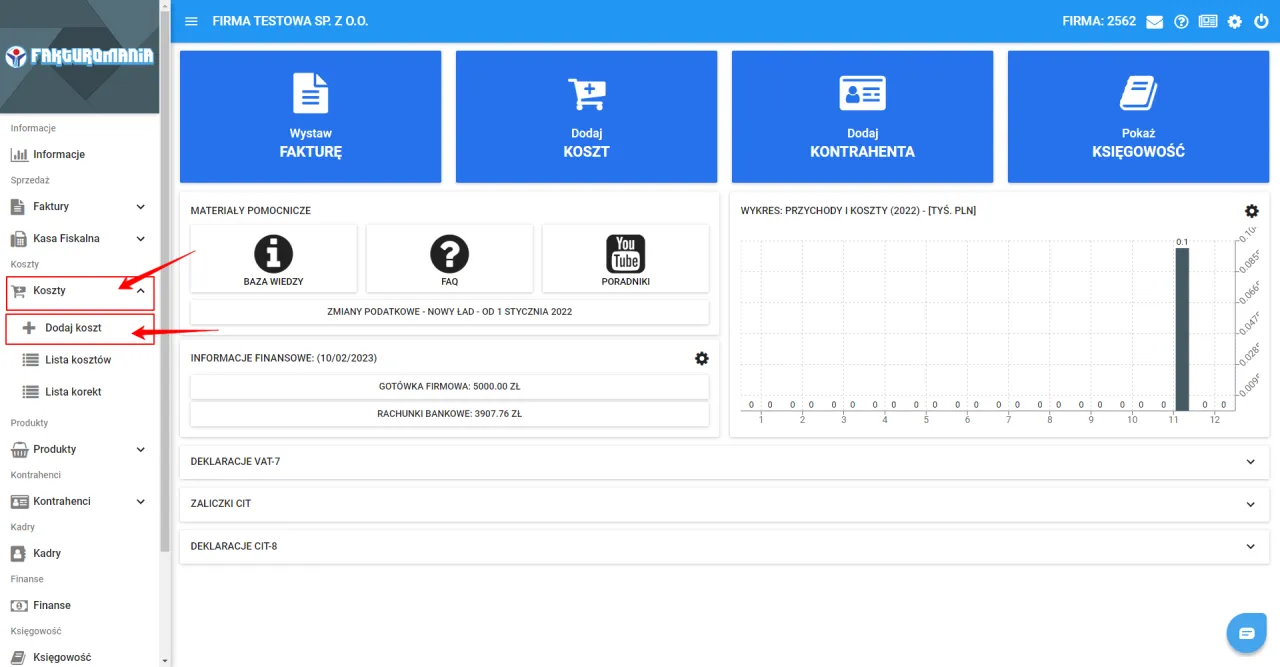Click the power logout icon
Image resolution: width=1280 pixels, height=667 pixels.
1260,22
